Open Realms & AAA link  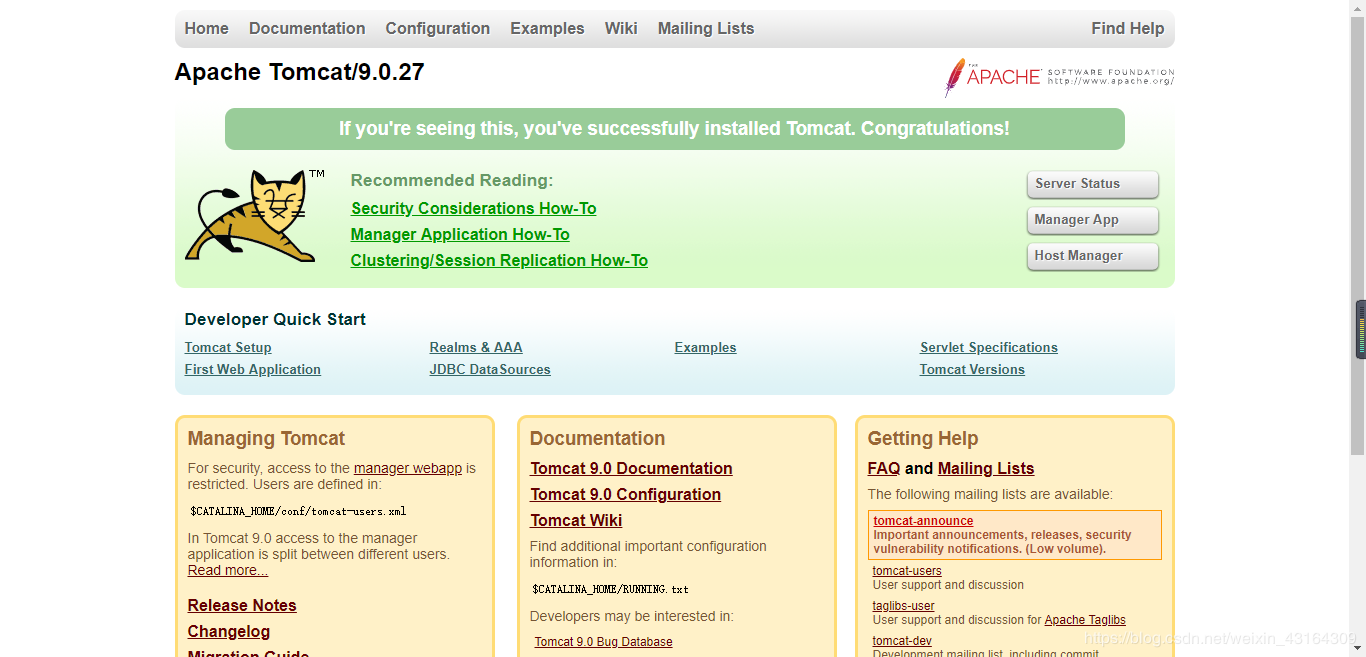tap(476, 347)
